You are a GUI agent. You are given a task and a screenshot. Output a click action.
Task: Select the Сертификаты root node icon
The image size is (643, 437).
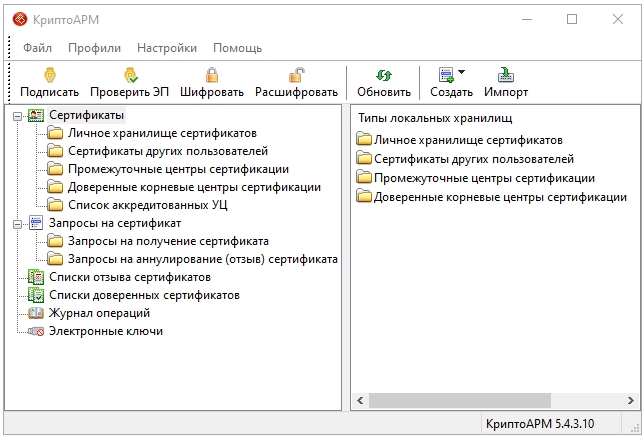36,115
